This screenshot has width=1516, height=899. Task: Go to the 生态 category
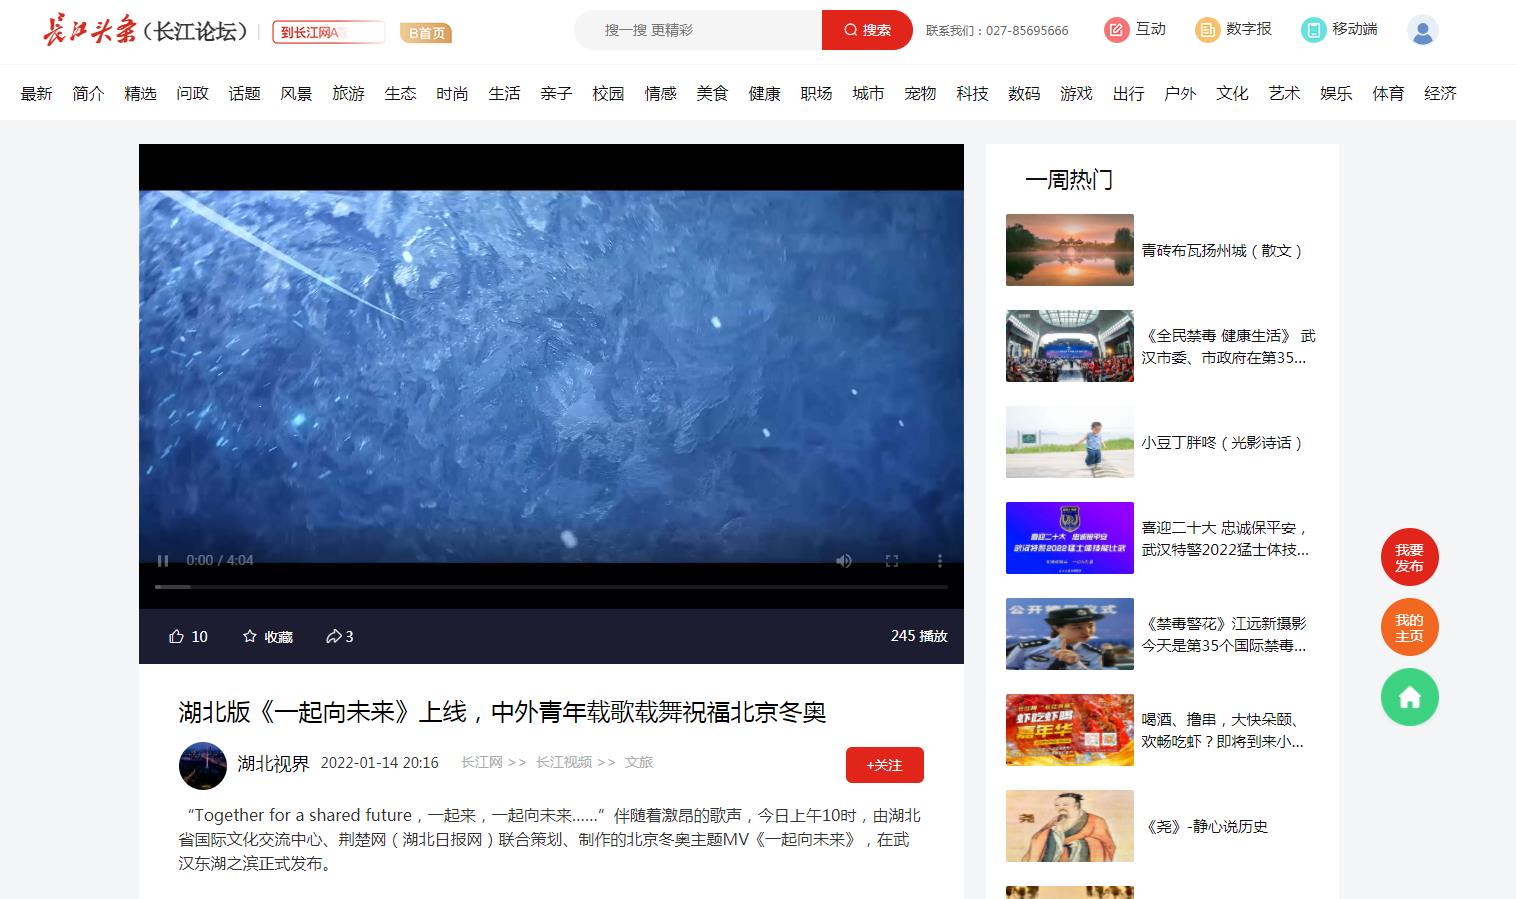click(400, 93)
